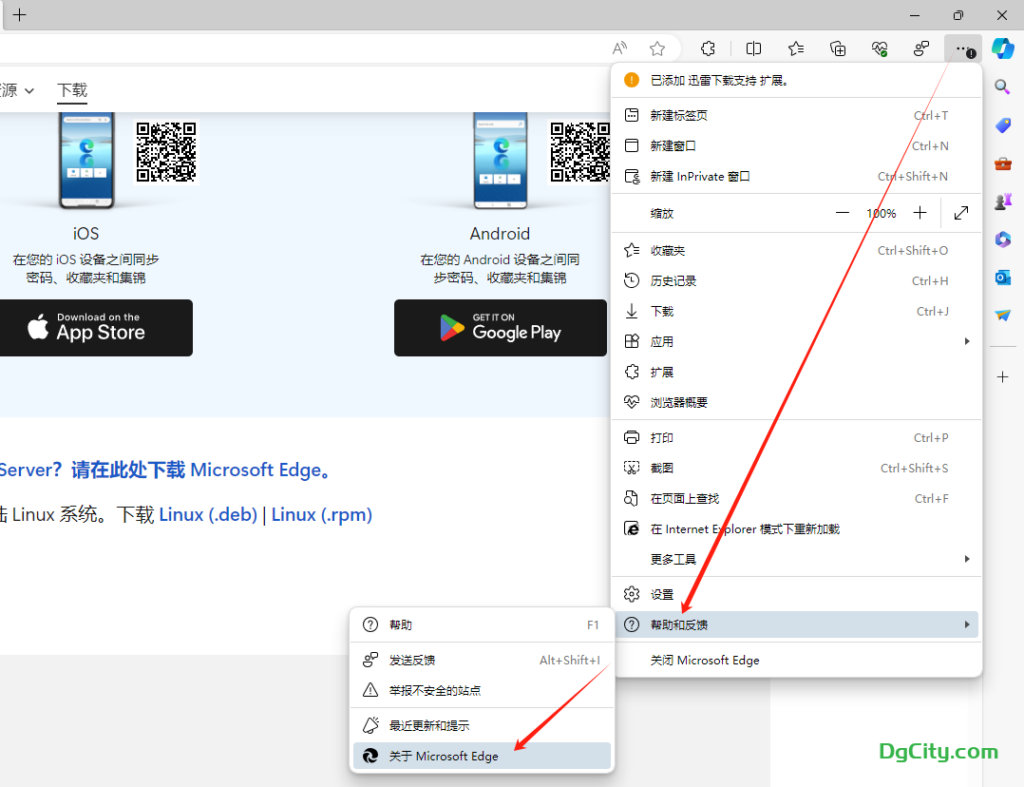Enter full screen via zoom row arrow icon
Image resolution: width=1024 pixels, height=787 pixels.
pos(961,213)
